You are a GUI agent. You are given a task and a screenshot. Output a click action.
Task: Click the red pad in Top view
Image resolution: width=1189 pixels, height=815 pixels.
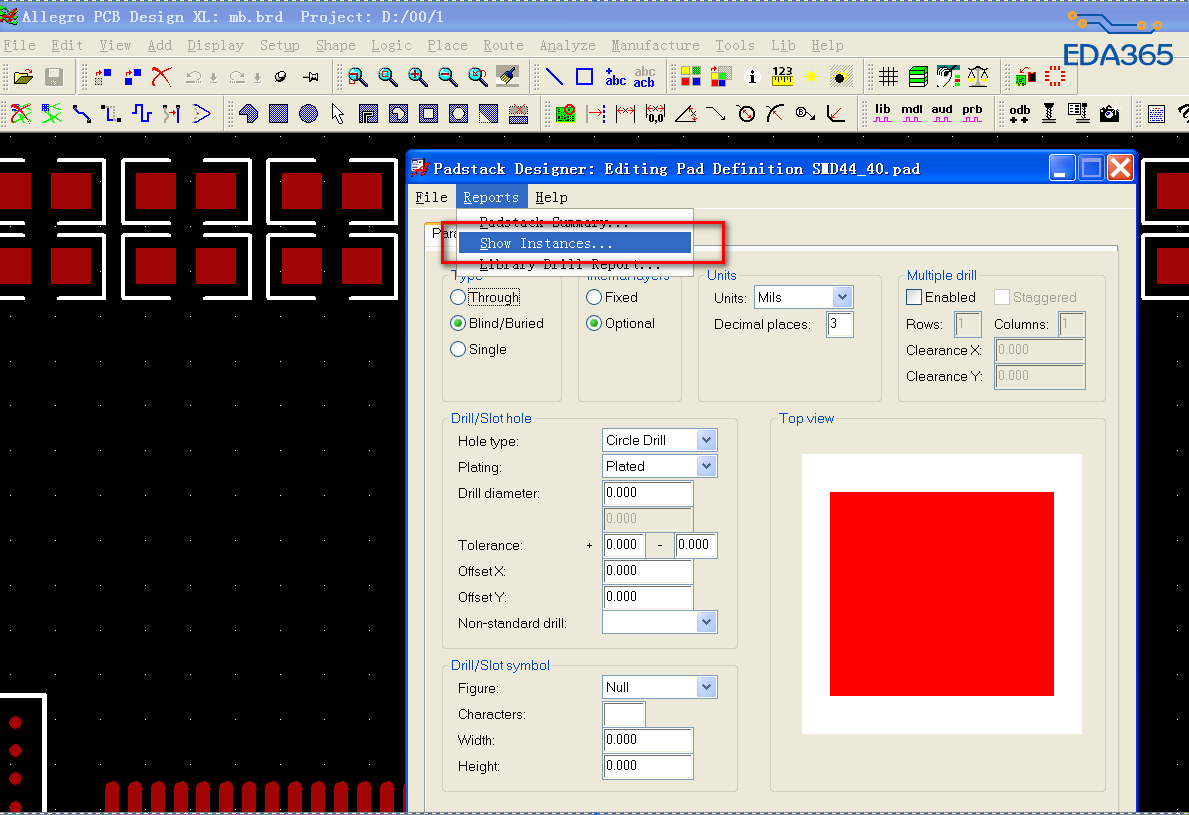(941, 593)
